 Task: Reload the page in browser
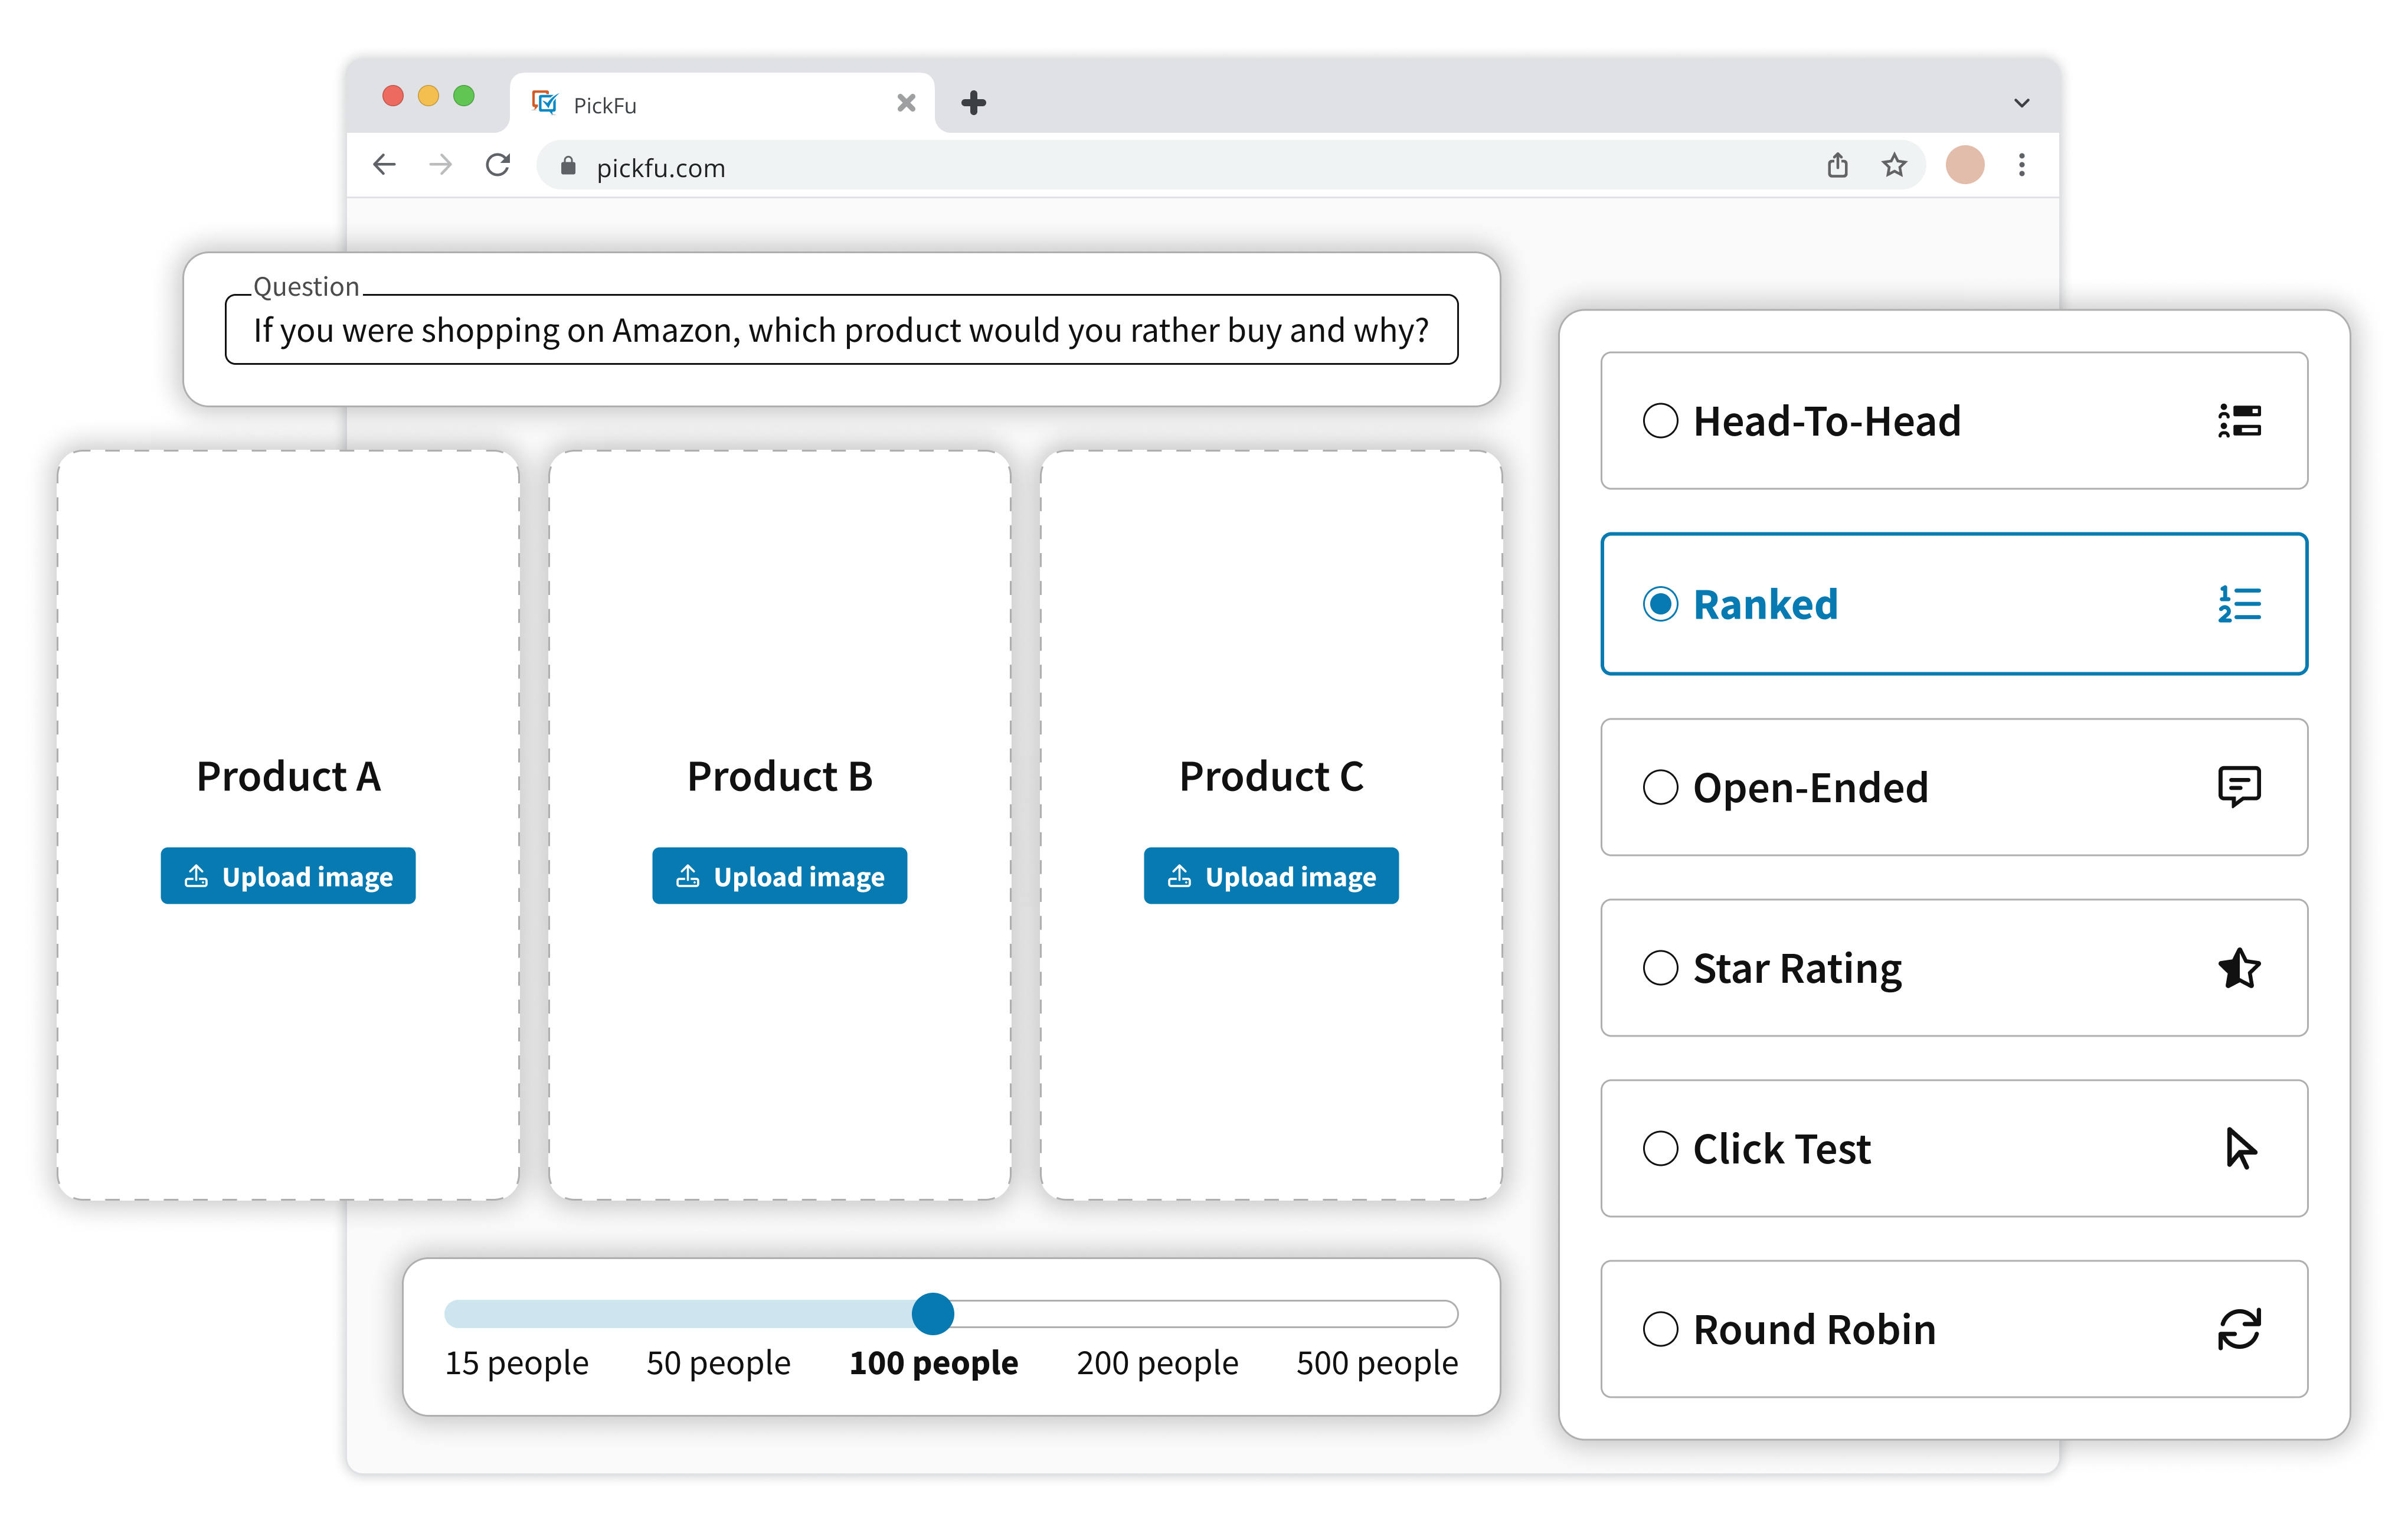(x=498, y=165)
